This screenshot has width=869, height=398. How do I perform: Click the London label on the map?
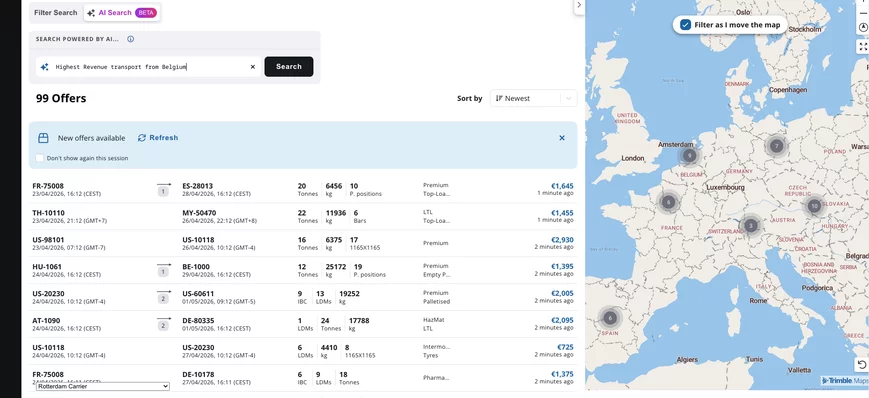632,159
